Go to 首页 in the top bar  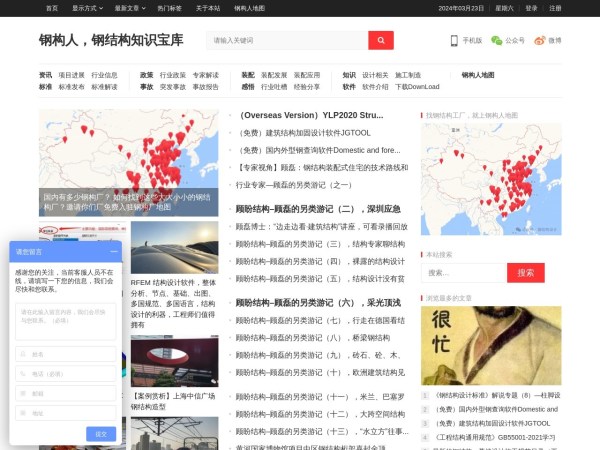tap(52, 8)
